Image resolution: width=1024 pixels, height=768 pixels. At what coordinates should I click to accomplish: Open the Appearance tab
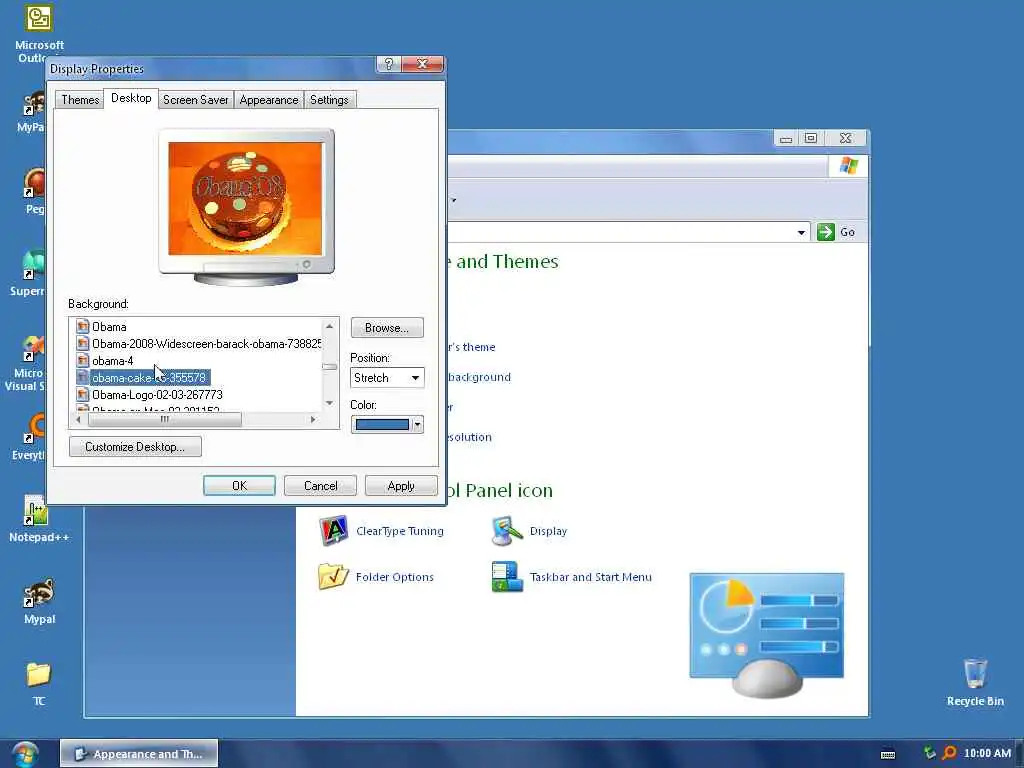pos(268,99)
